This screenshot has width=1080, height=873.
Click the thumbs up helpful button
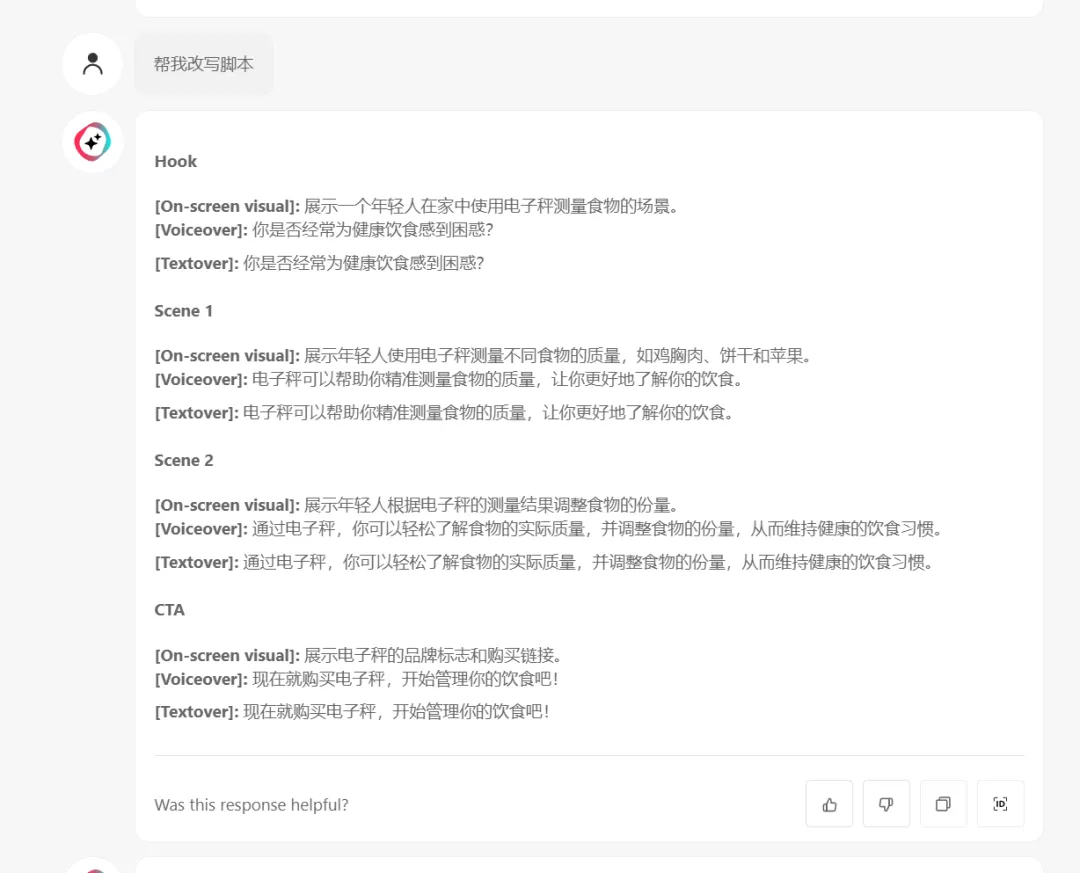[829, 803]
